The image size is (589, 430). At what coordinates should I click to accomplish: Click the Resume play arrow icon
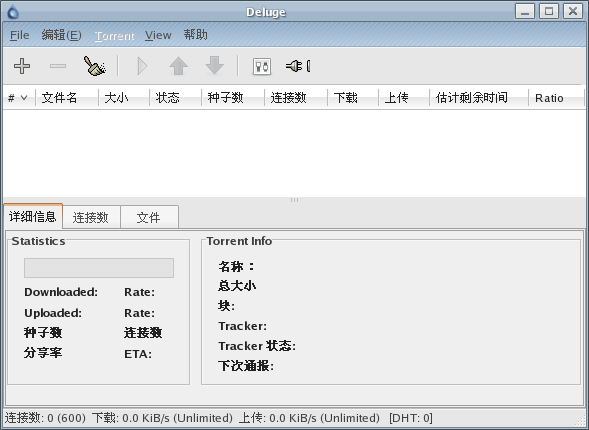click(x=142, y=66)
